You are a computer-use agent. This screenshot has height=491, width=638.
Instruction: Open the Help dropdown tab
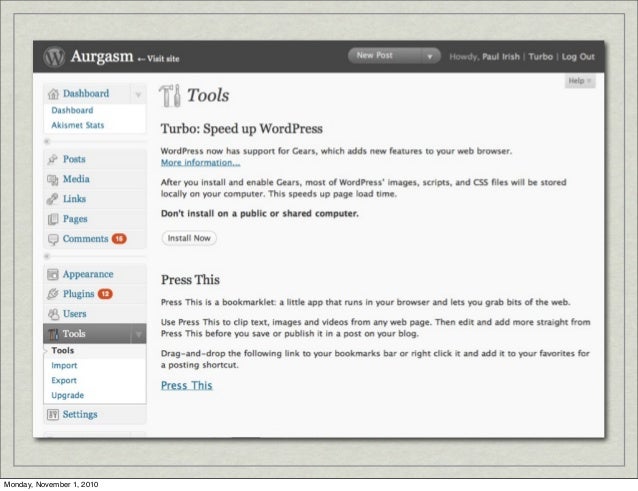point(580,81)
